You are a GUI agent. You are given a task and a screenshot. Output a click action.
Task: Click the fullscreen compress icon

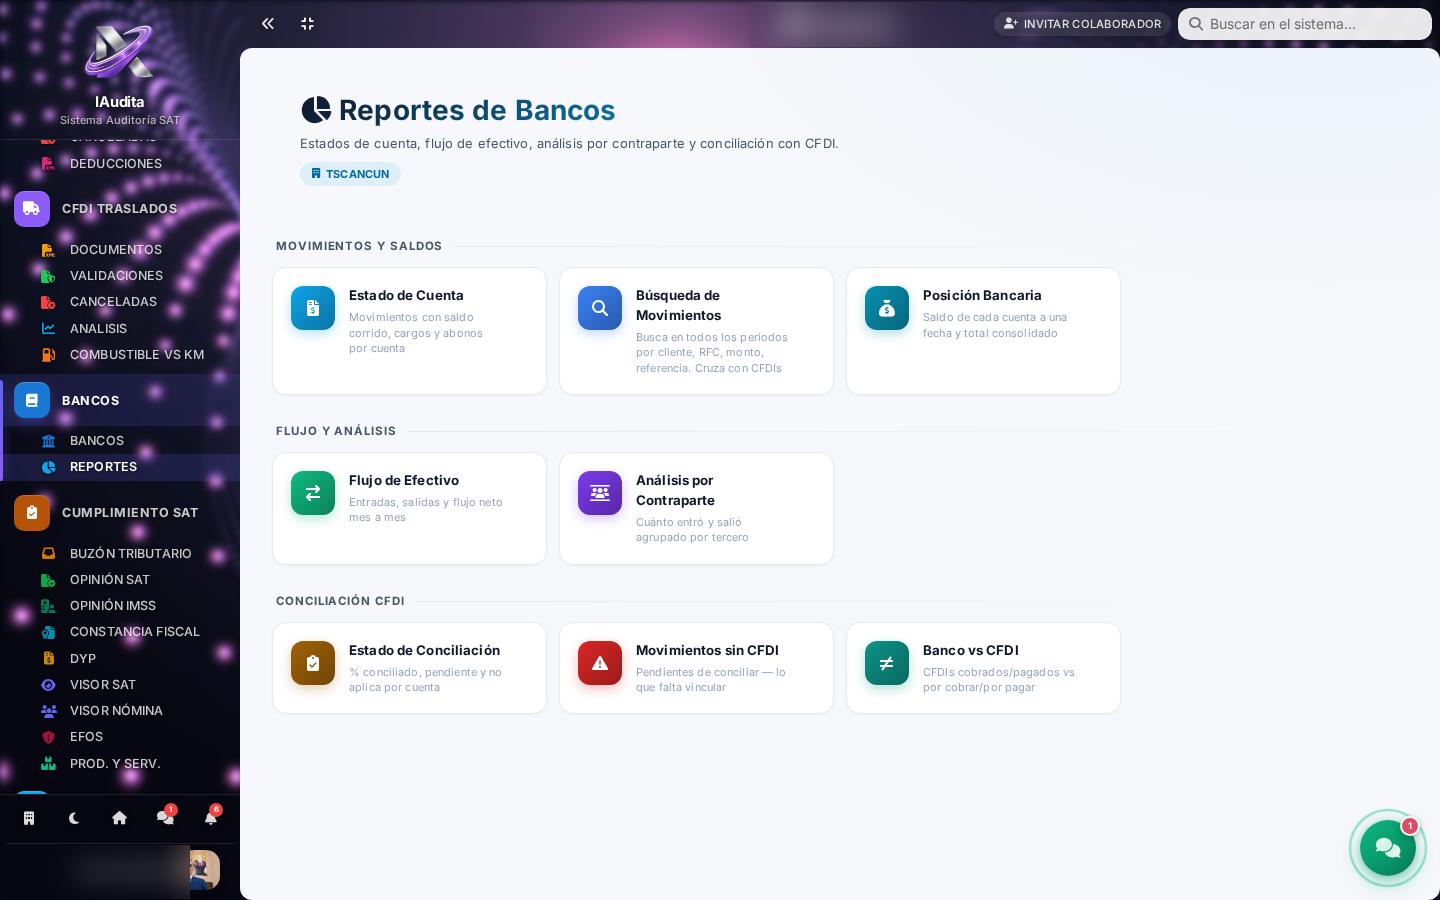308,23
